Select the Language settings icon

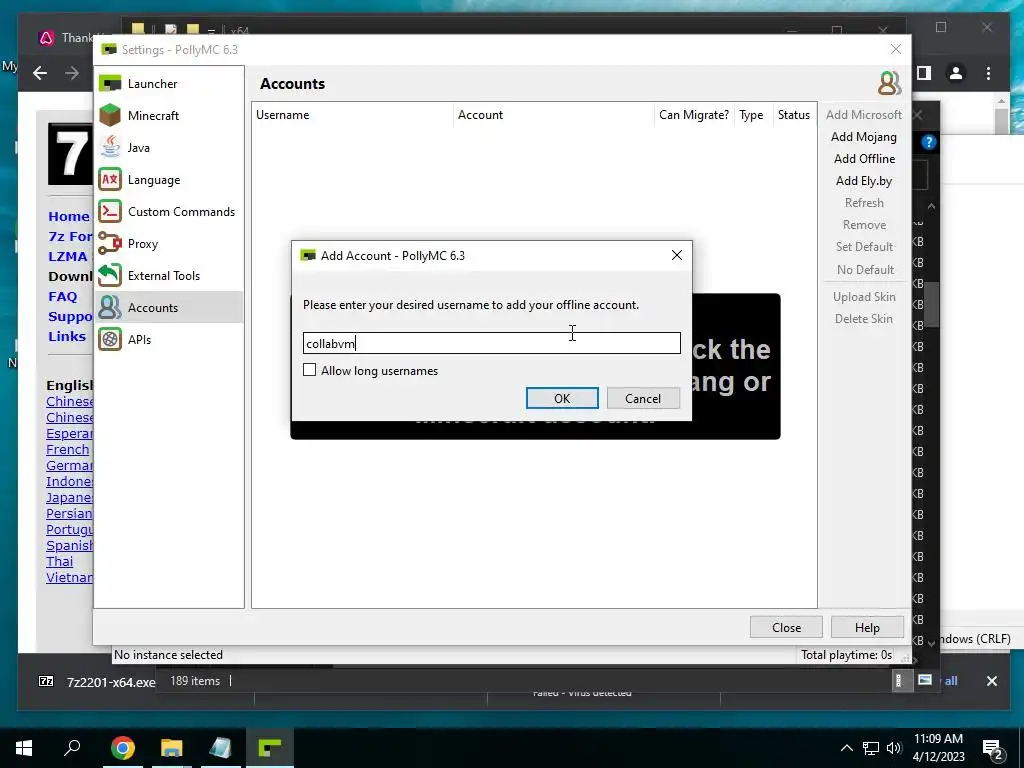(x=110, y=180)
